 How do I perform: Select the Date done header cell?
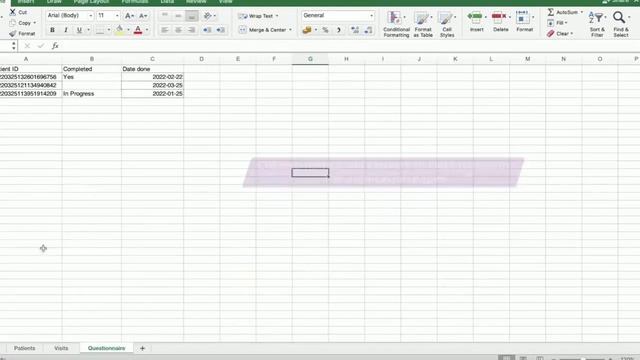pos(152,69)
